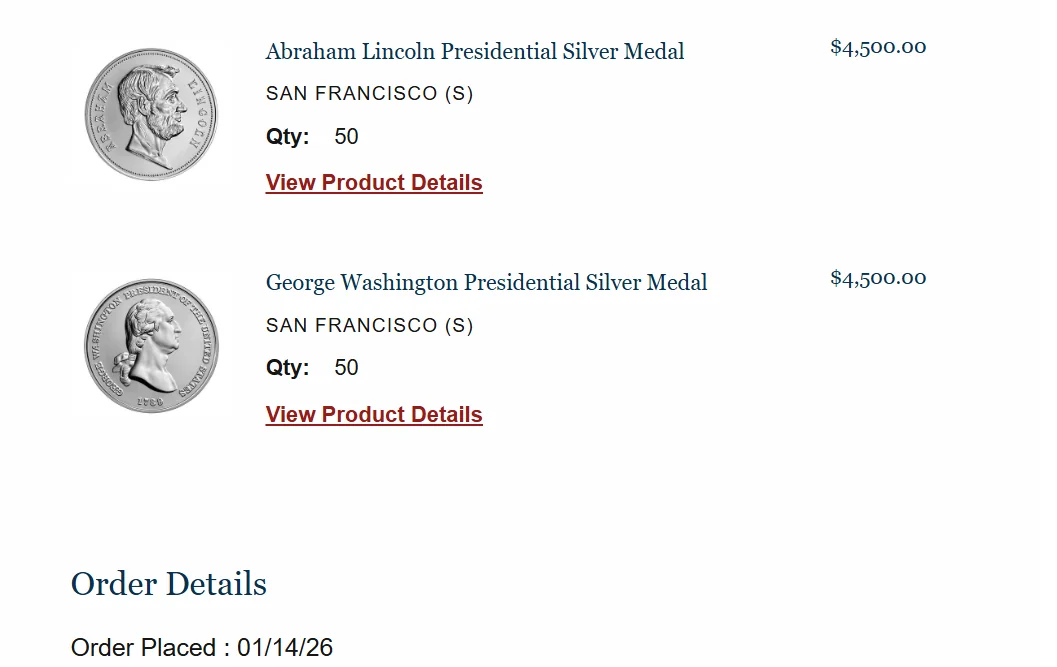Click the 1789 date on the Washington medal
This screenshot has width=1057, height=667.
tap(150, 402)
